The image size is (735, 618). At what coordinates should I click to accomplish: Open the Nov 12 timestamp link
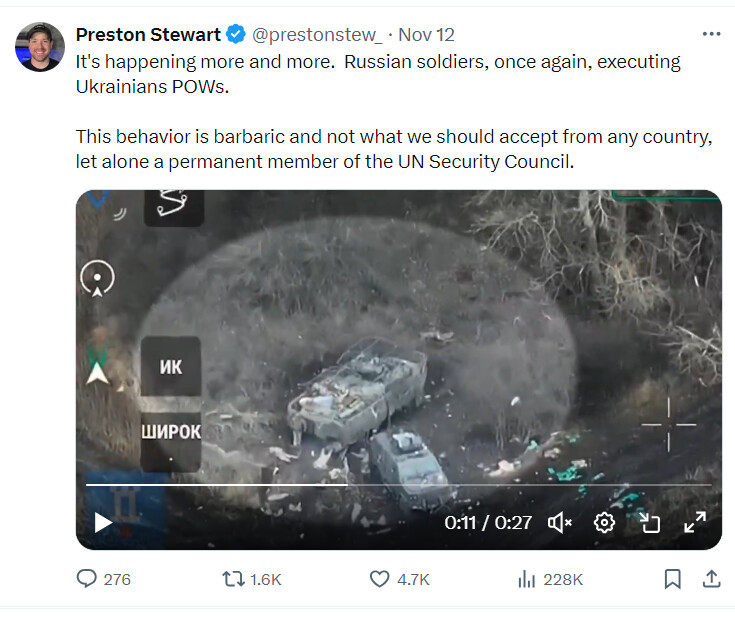click(x=426, y=35)
